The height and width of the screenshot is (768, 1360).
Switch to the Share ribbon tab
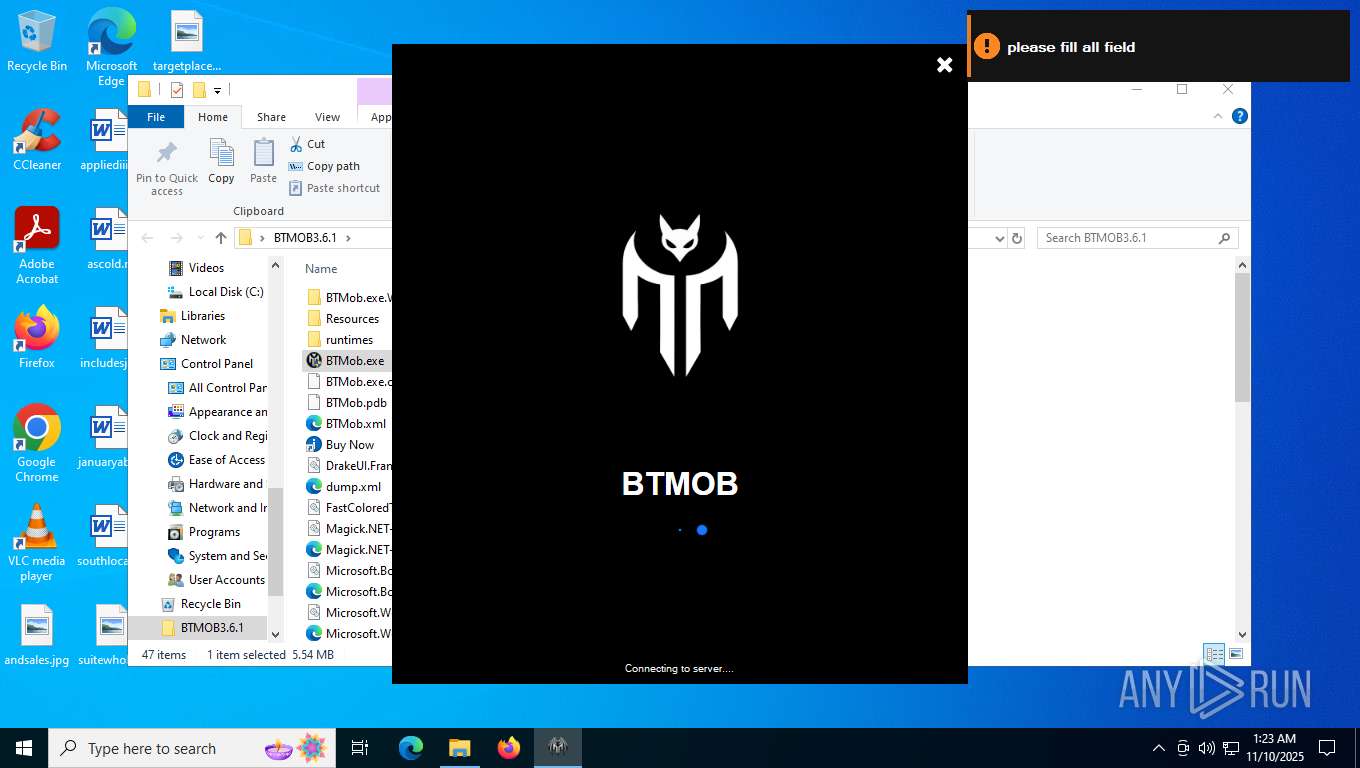[271, 117]
